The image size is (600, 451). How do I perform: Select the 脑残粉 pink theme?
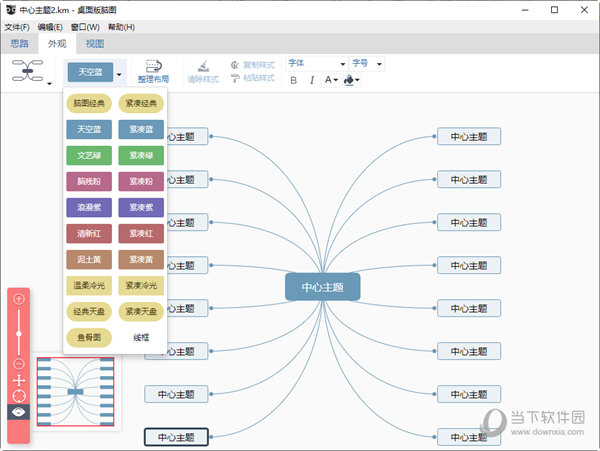89,181
